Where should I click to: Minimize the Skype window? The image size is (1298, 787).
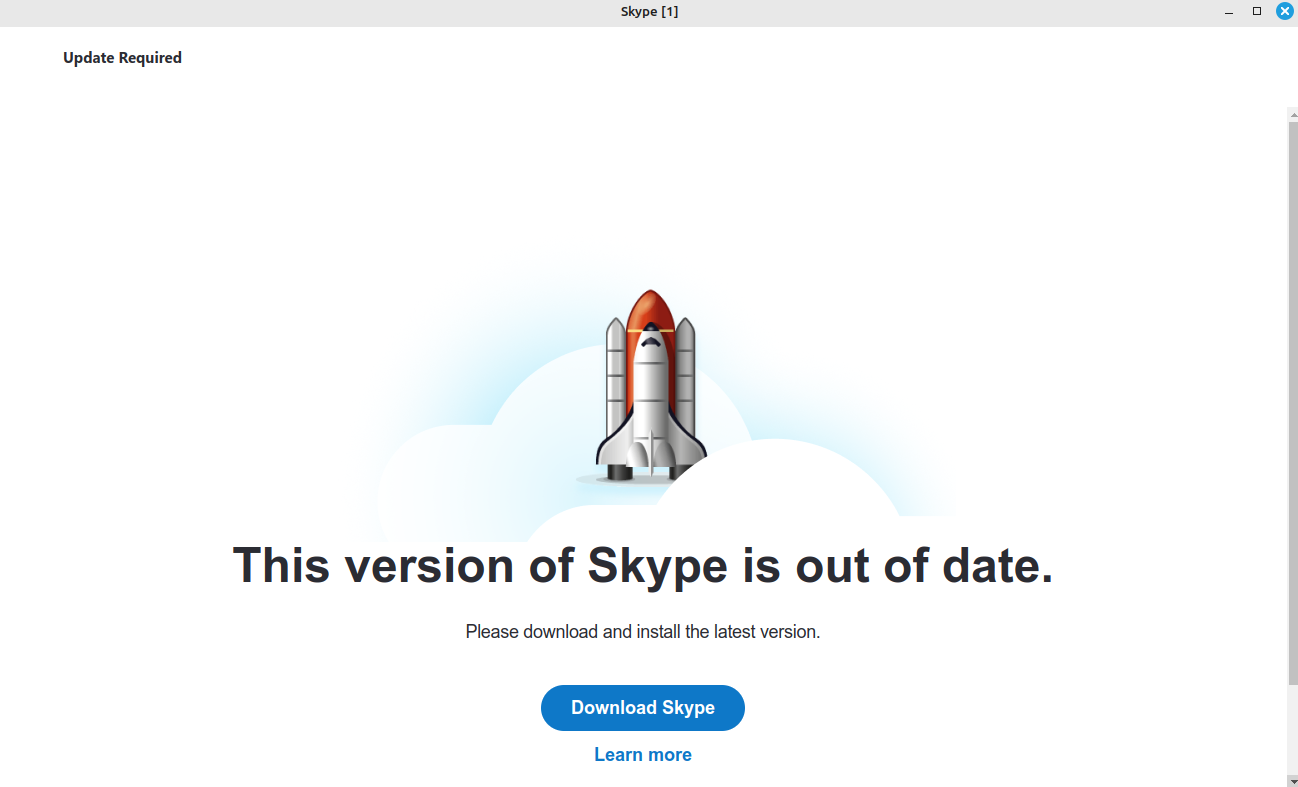pos(1229,12)
